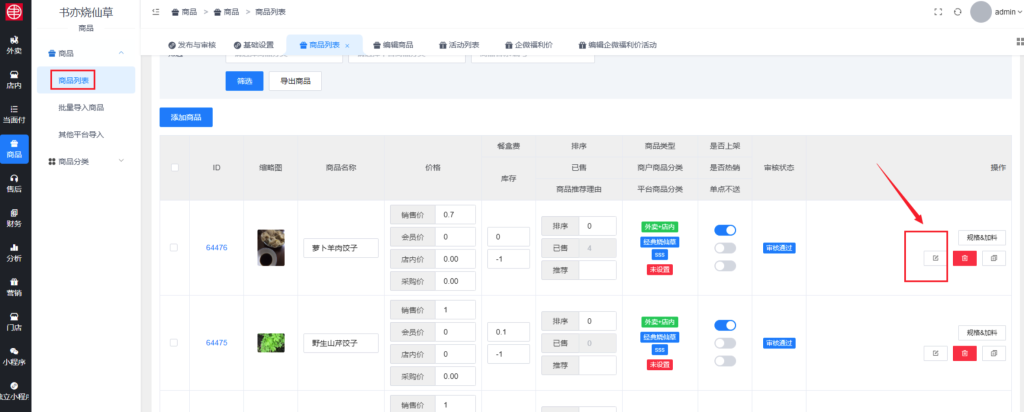Click the 添加商品 button
This screenshot has width=1024, height=412.
(186, 117)
